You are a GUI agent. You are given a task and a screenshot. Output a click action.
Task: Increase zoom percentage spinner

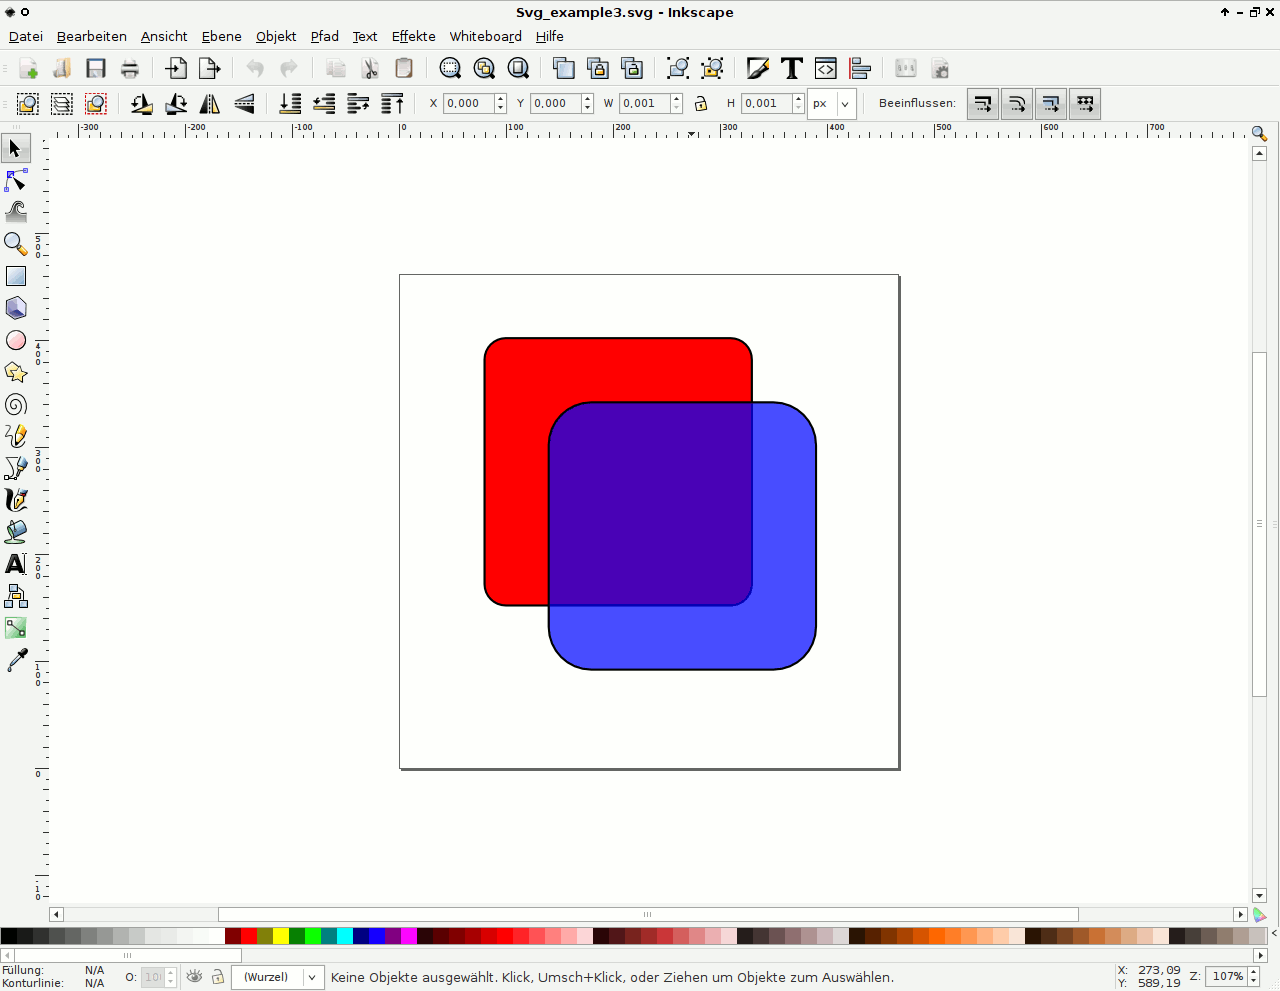1254,972
